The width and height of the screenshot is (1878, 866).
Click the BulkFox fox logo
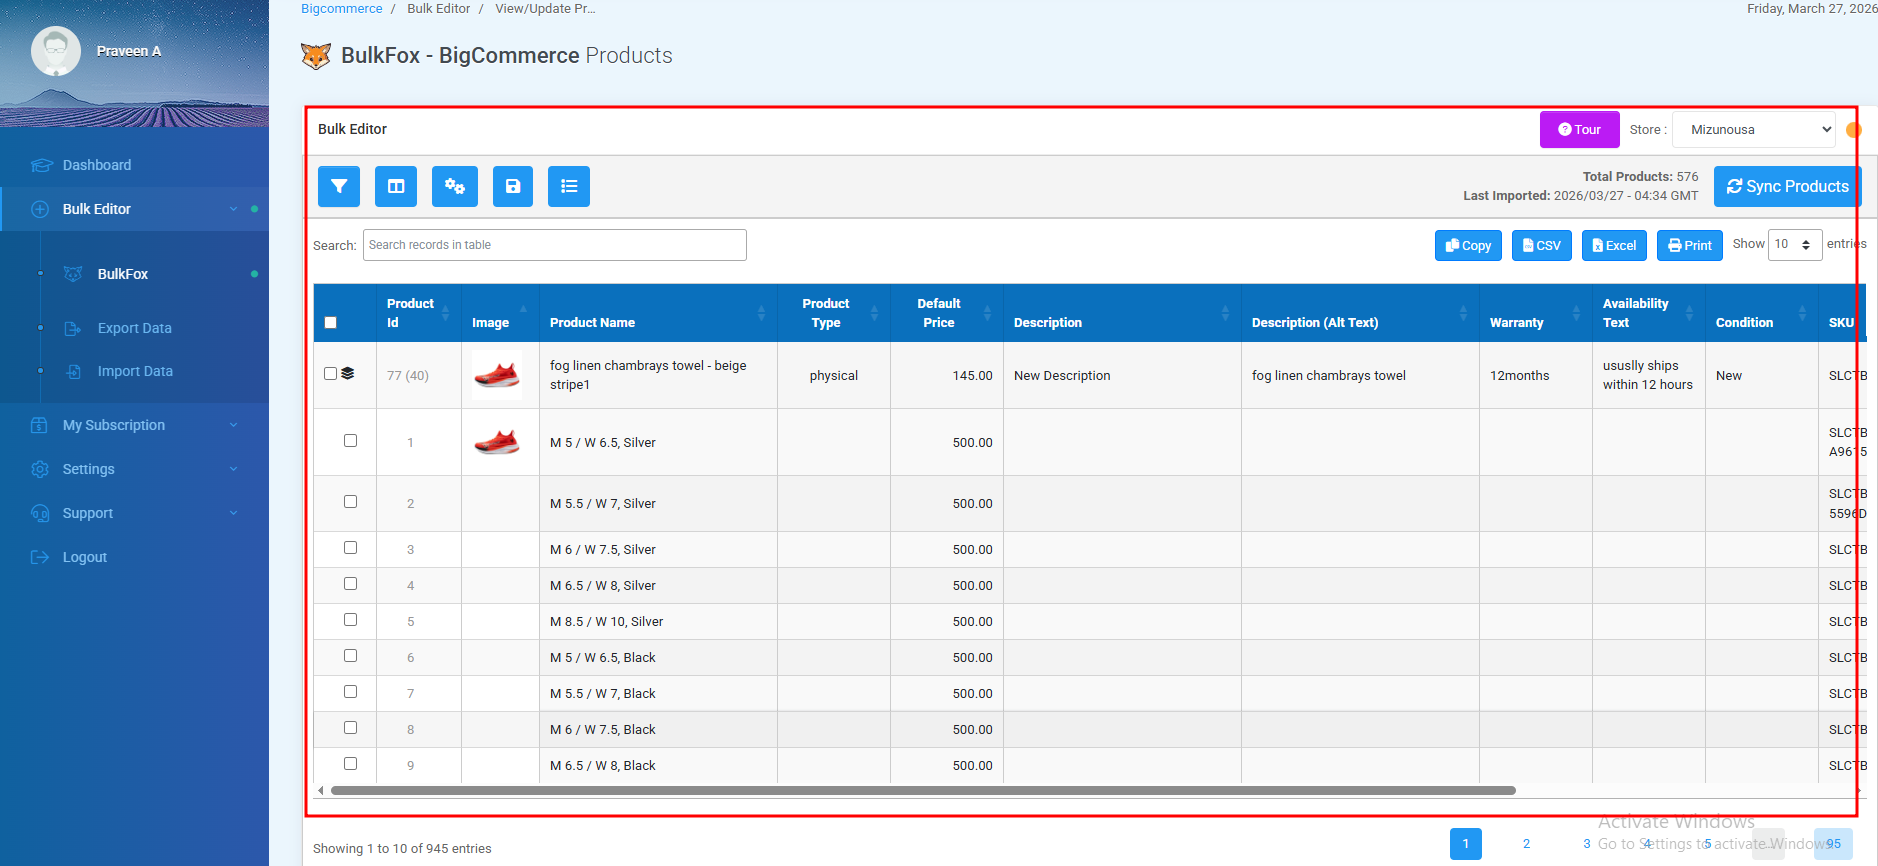[316, 56]
